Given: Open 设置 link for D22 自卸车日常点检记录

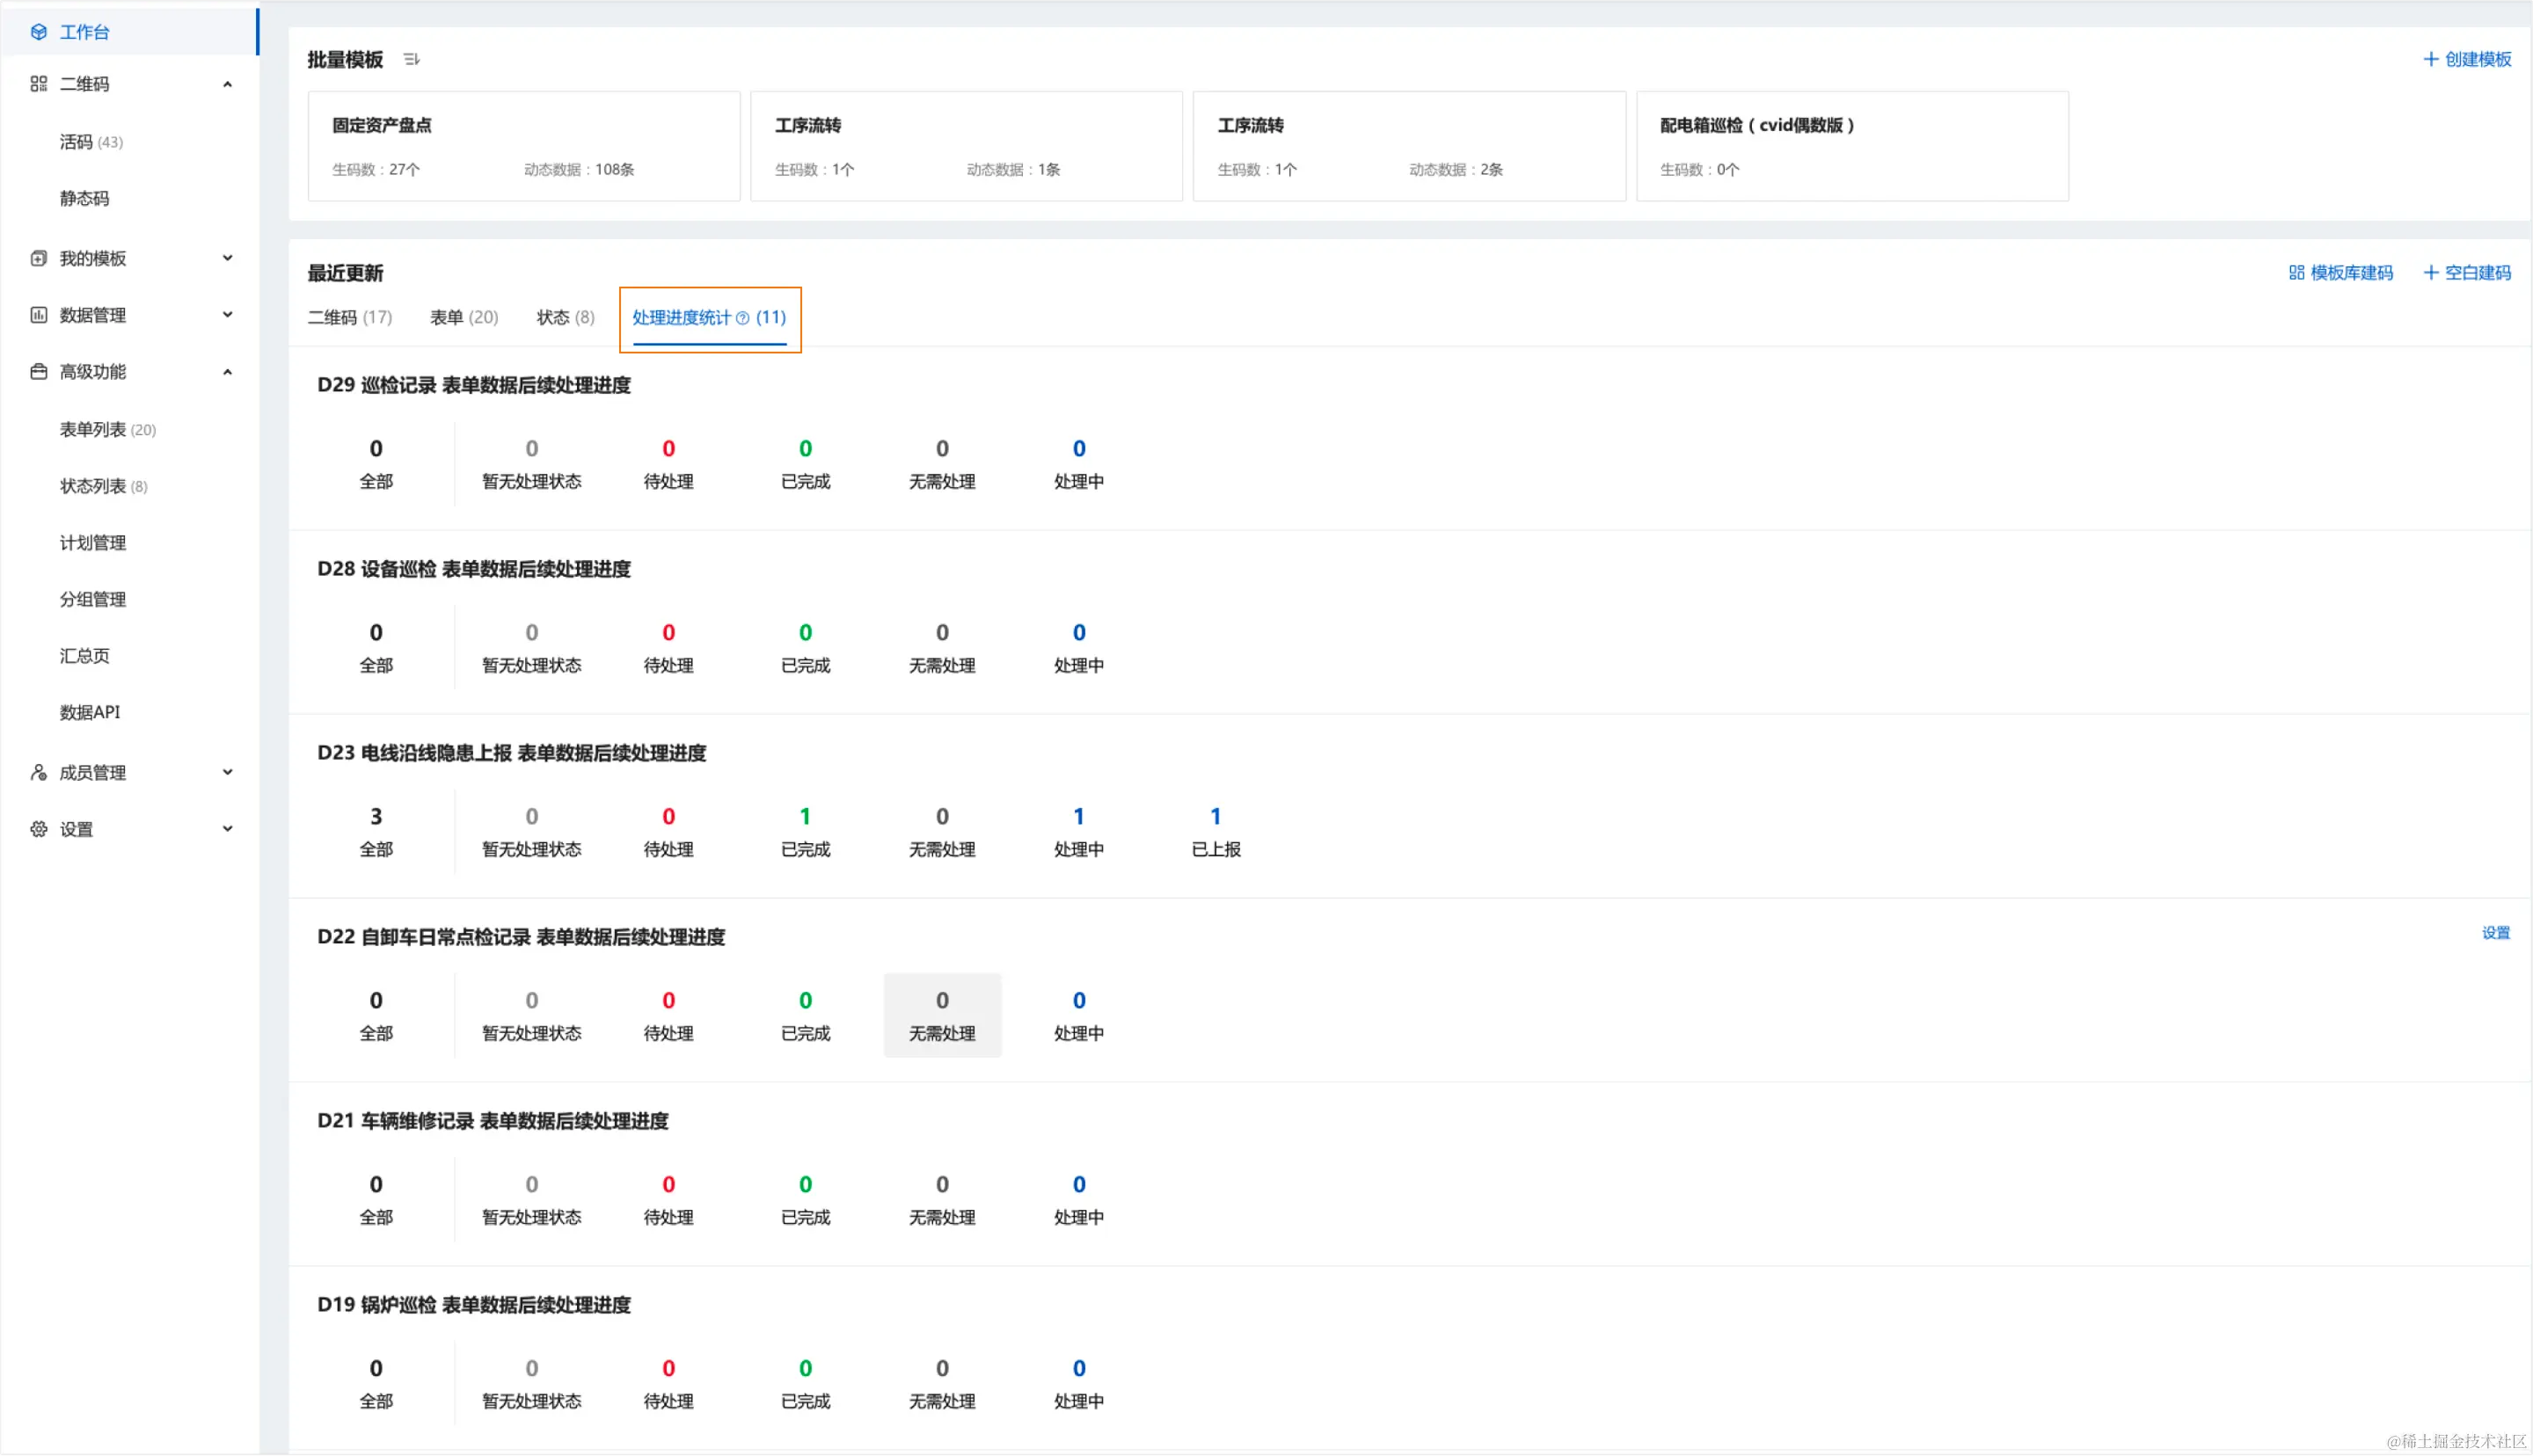Looking at the screenshot, I should [2495, 933].
